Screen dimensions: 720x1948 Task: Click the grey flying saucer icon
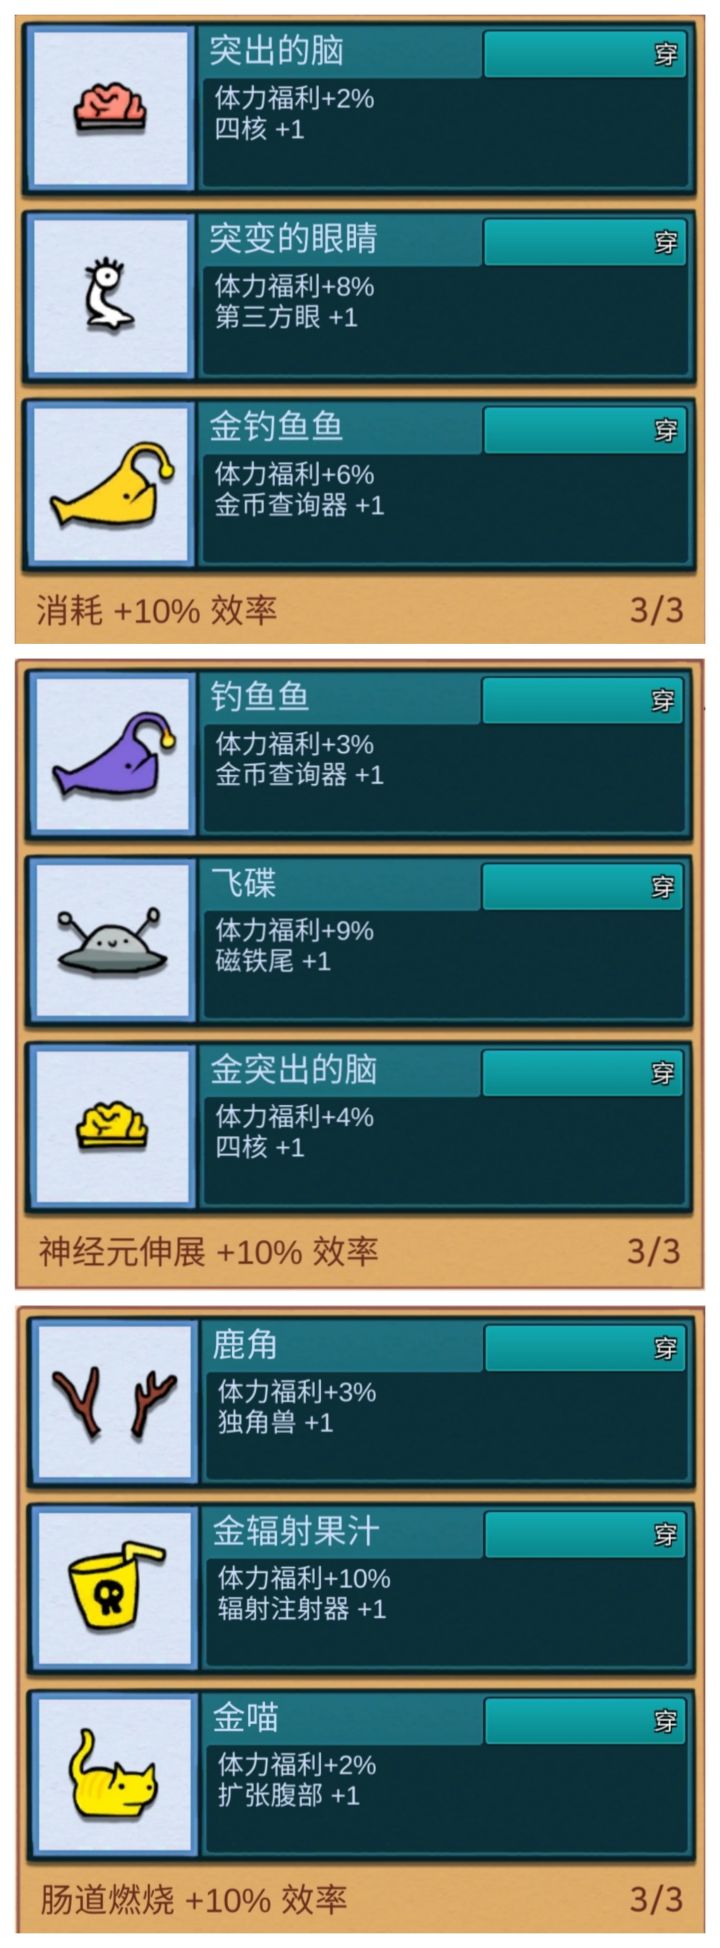pyautogui.click(x=112, y=940)
